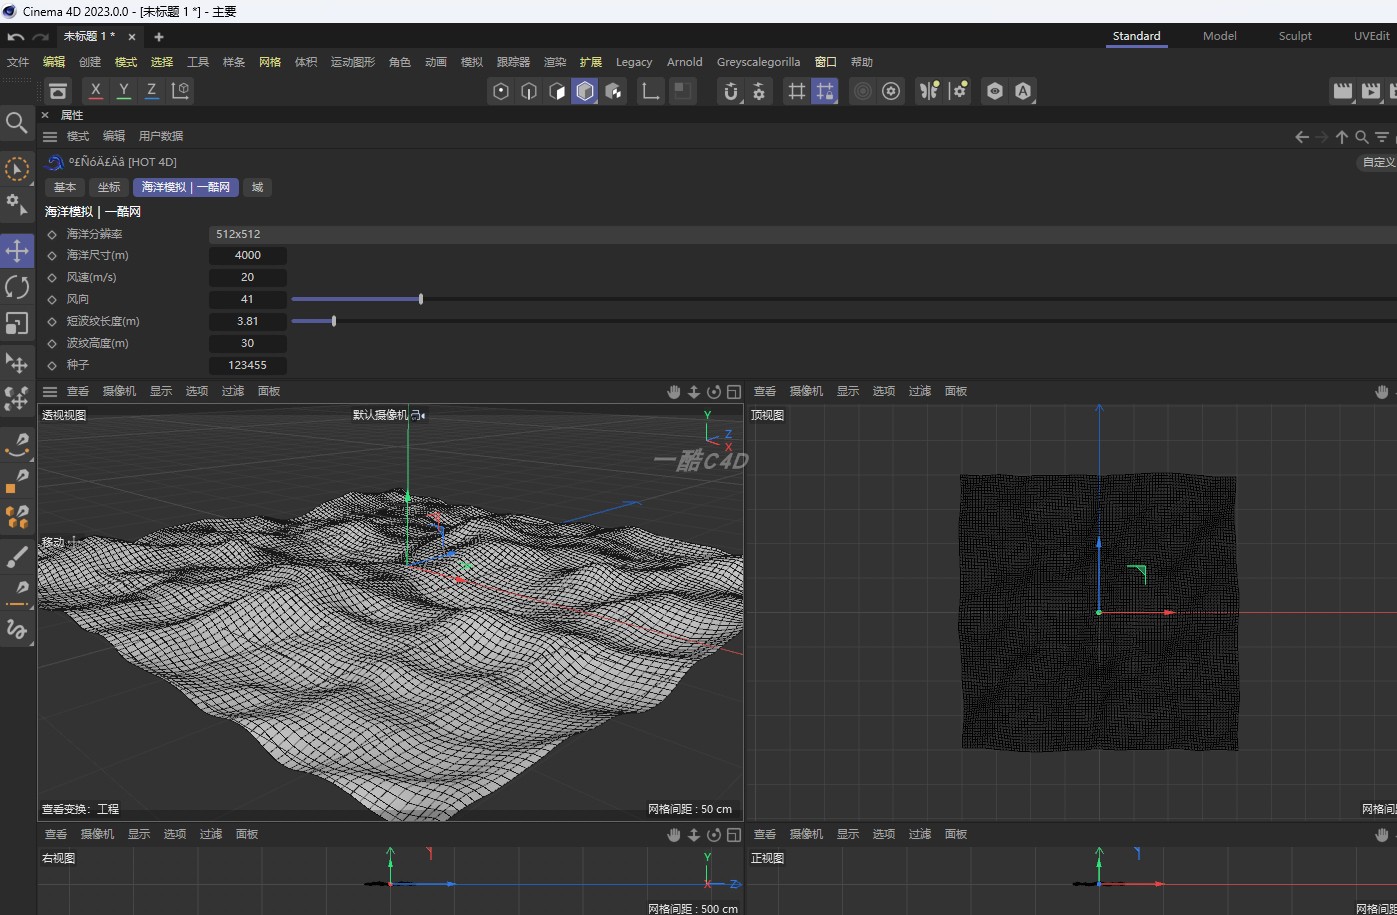Click the Symmetry butterfly icon
The image size is (1397, 915).
pos(929,91)
